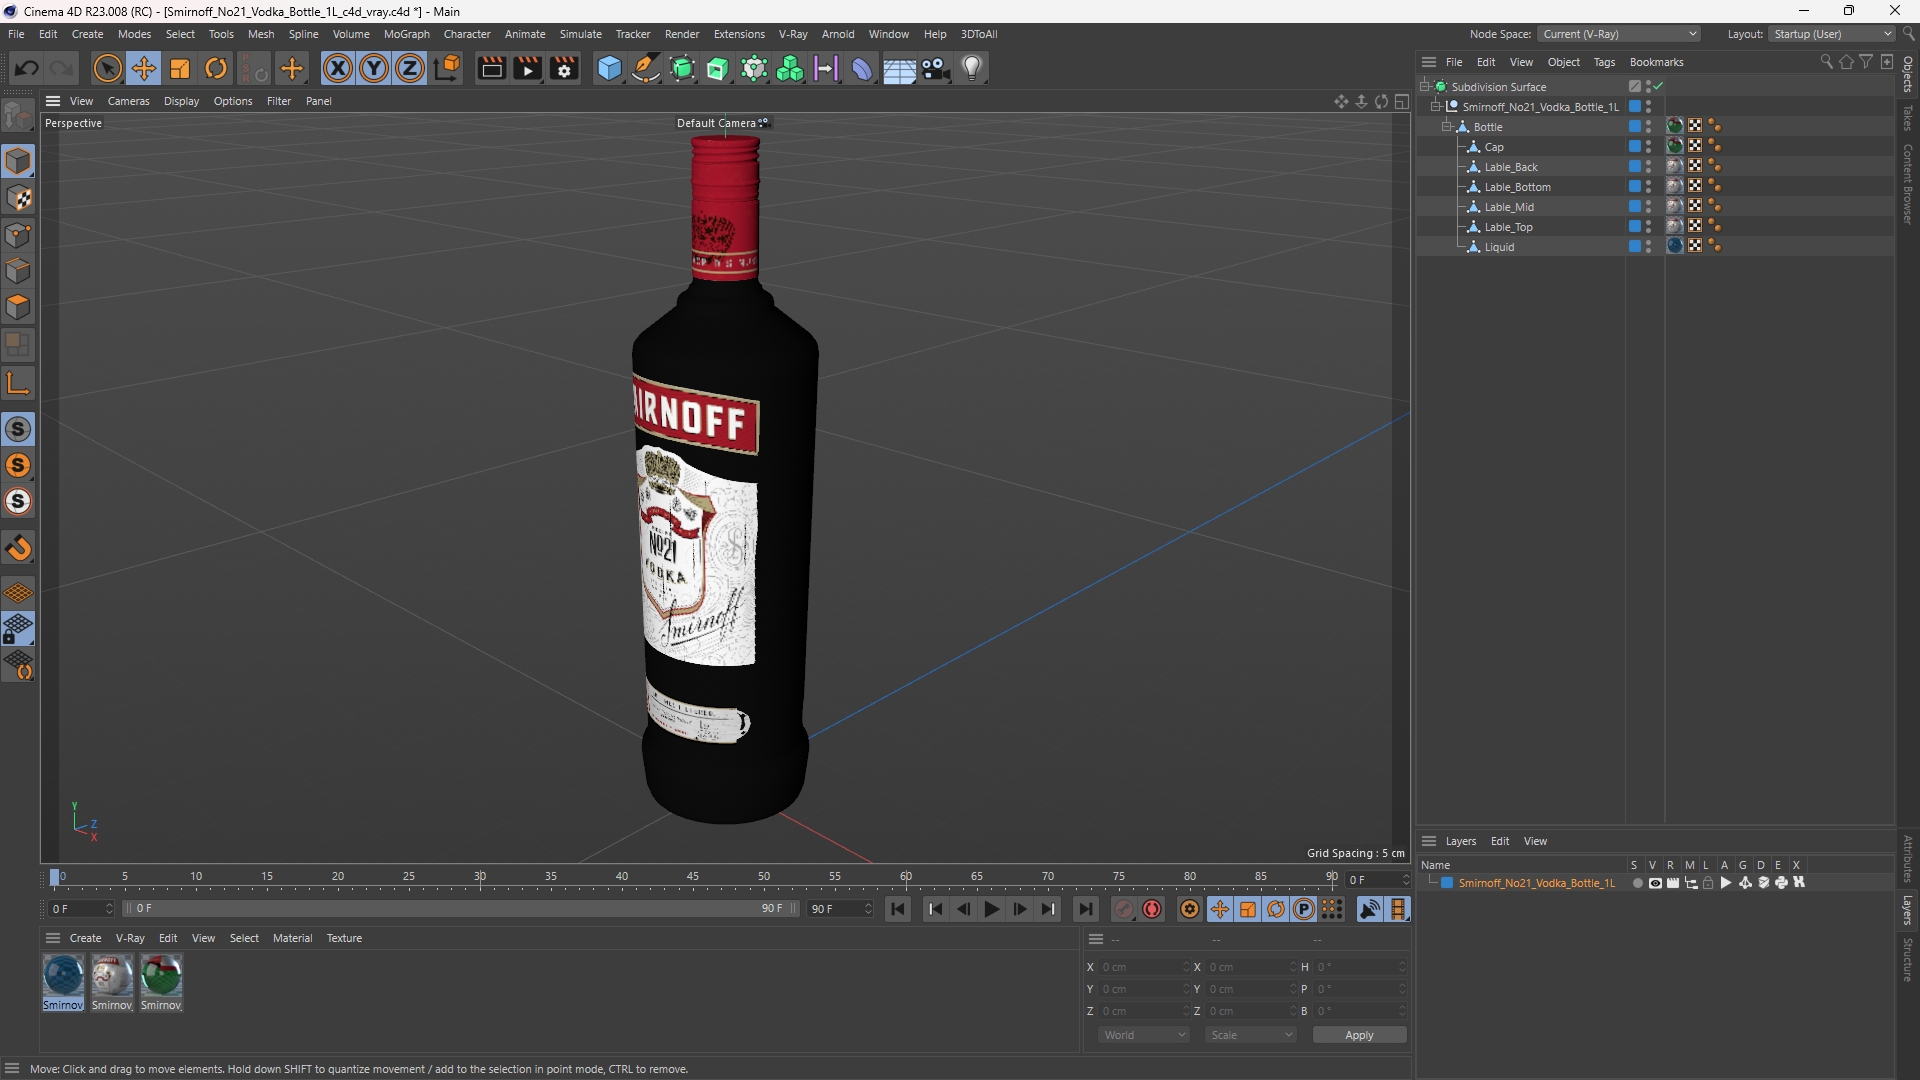Click Smirnoff layer color swatch
1920x1080 pixels.
[1446, 883]
